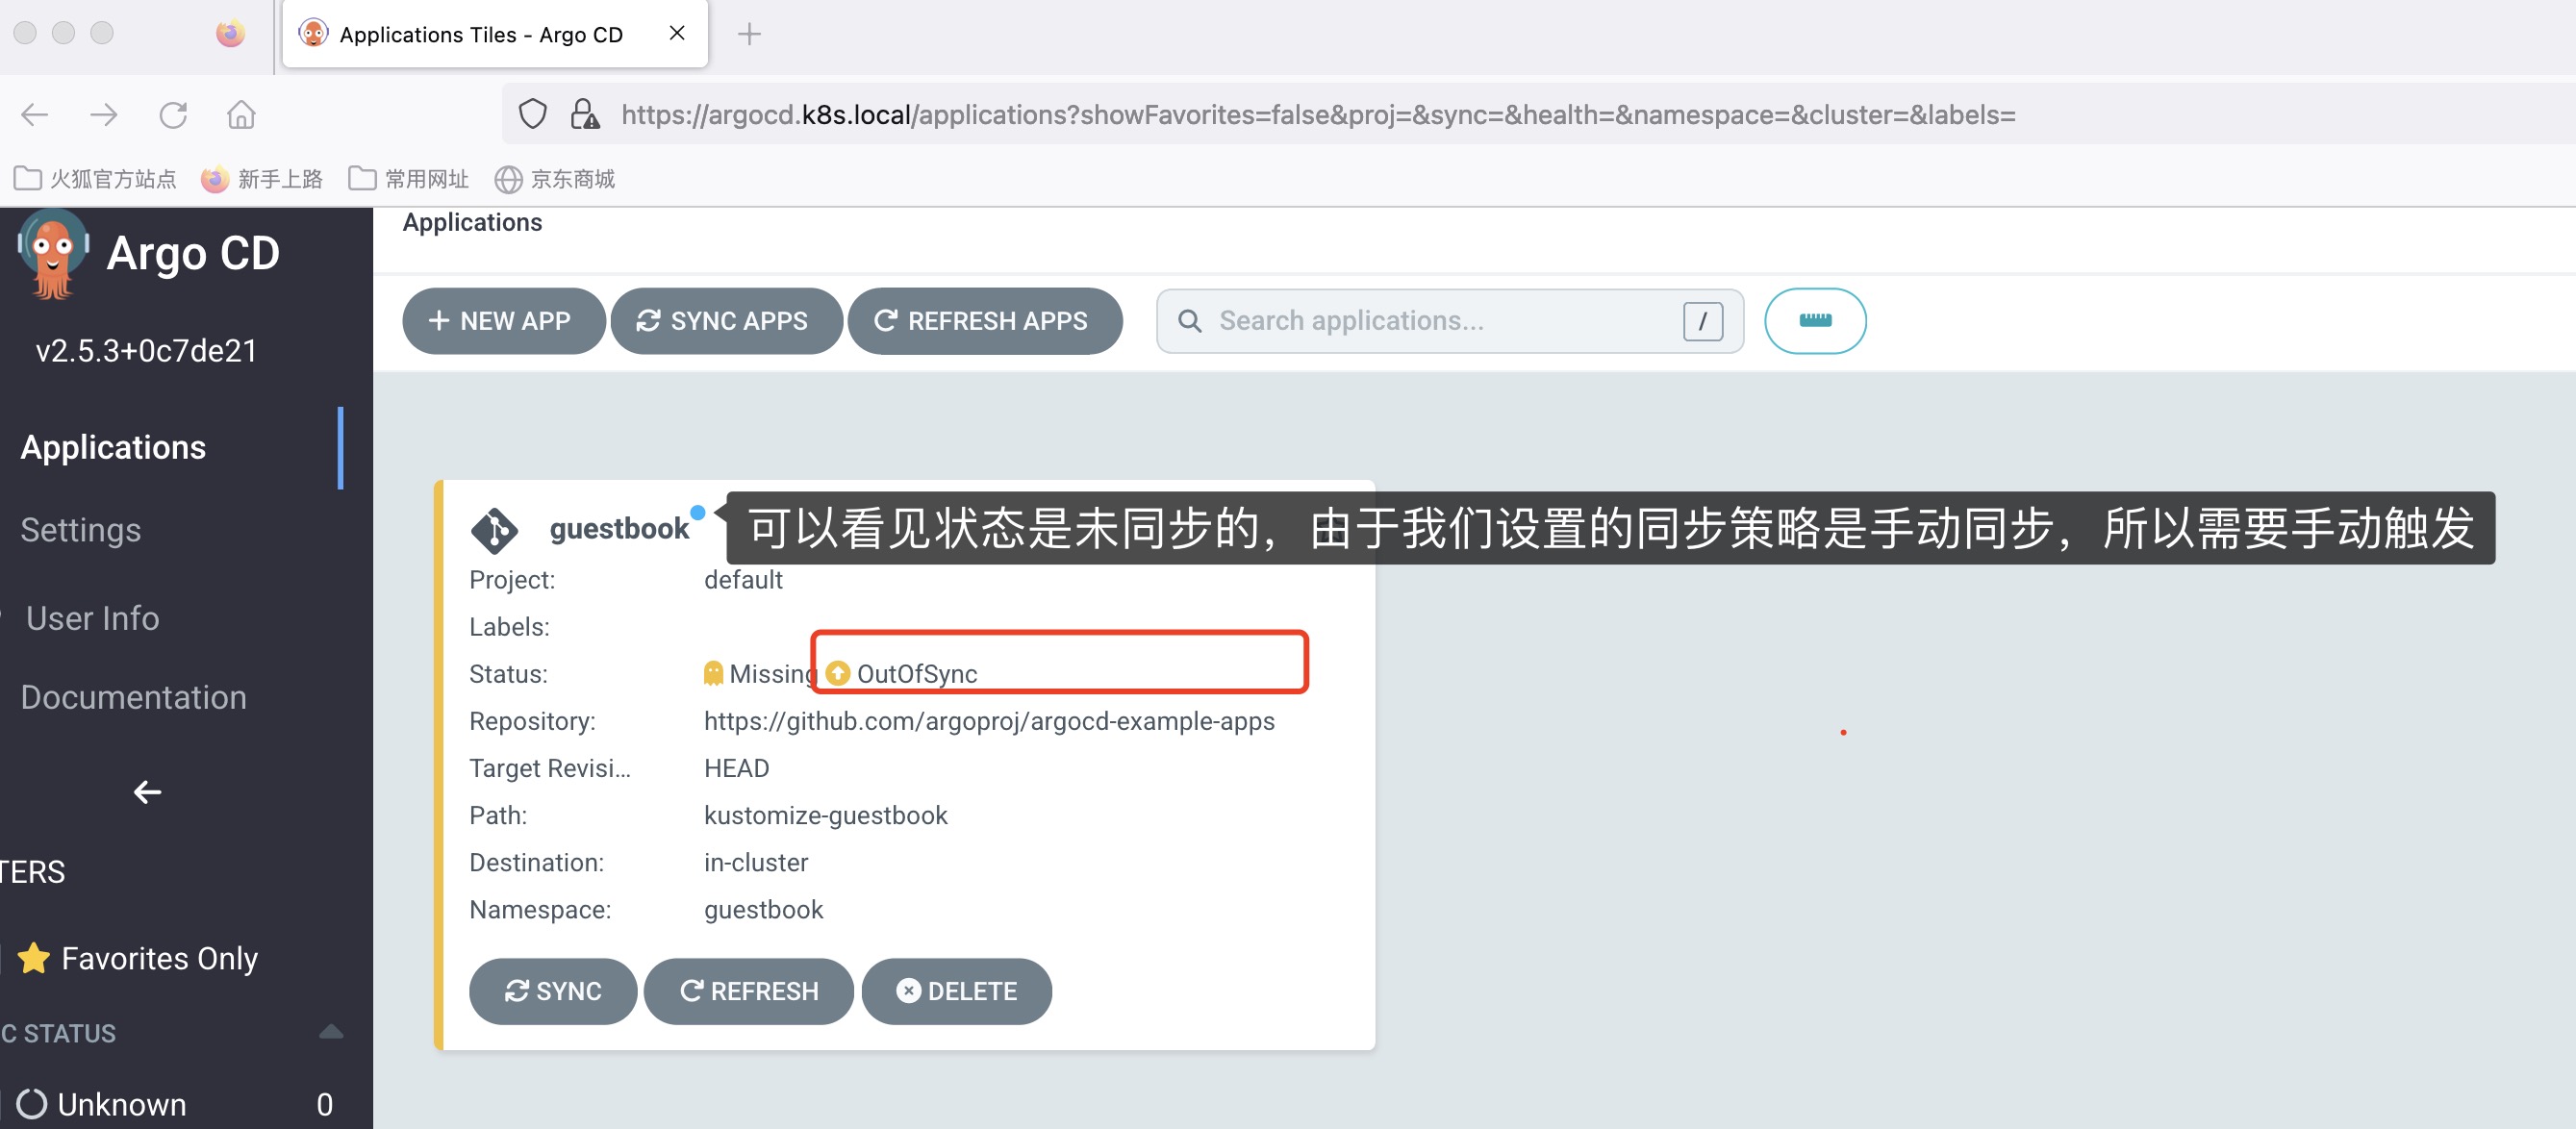
Task: Click the Missing health status icon
Action: point(712,674)
